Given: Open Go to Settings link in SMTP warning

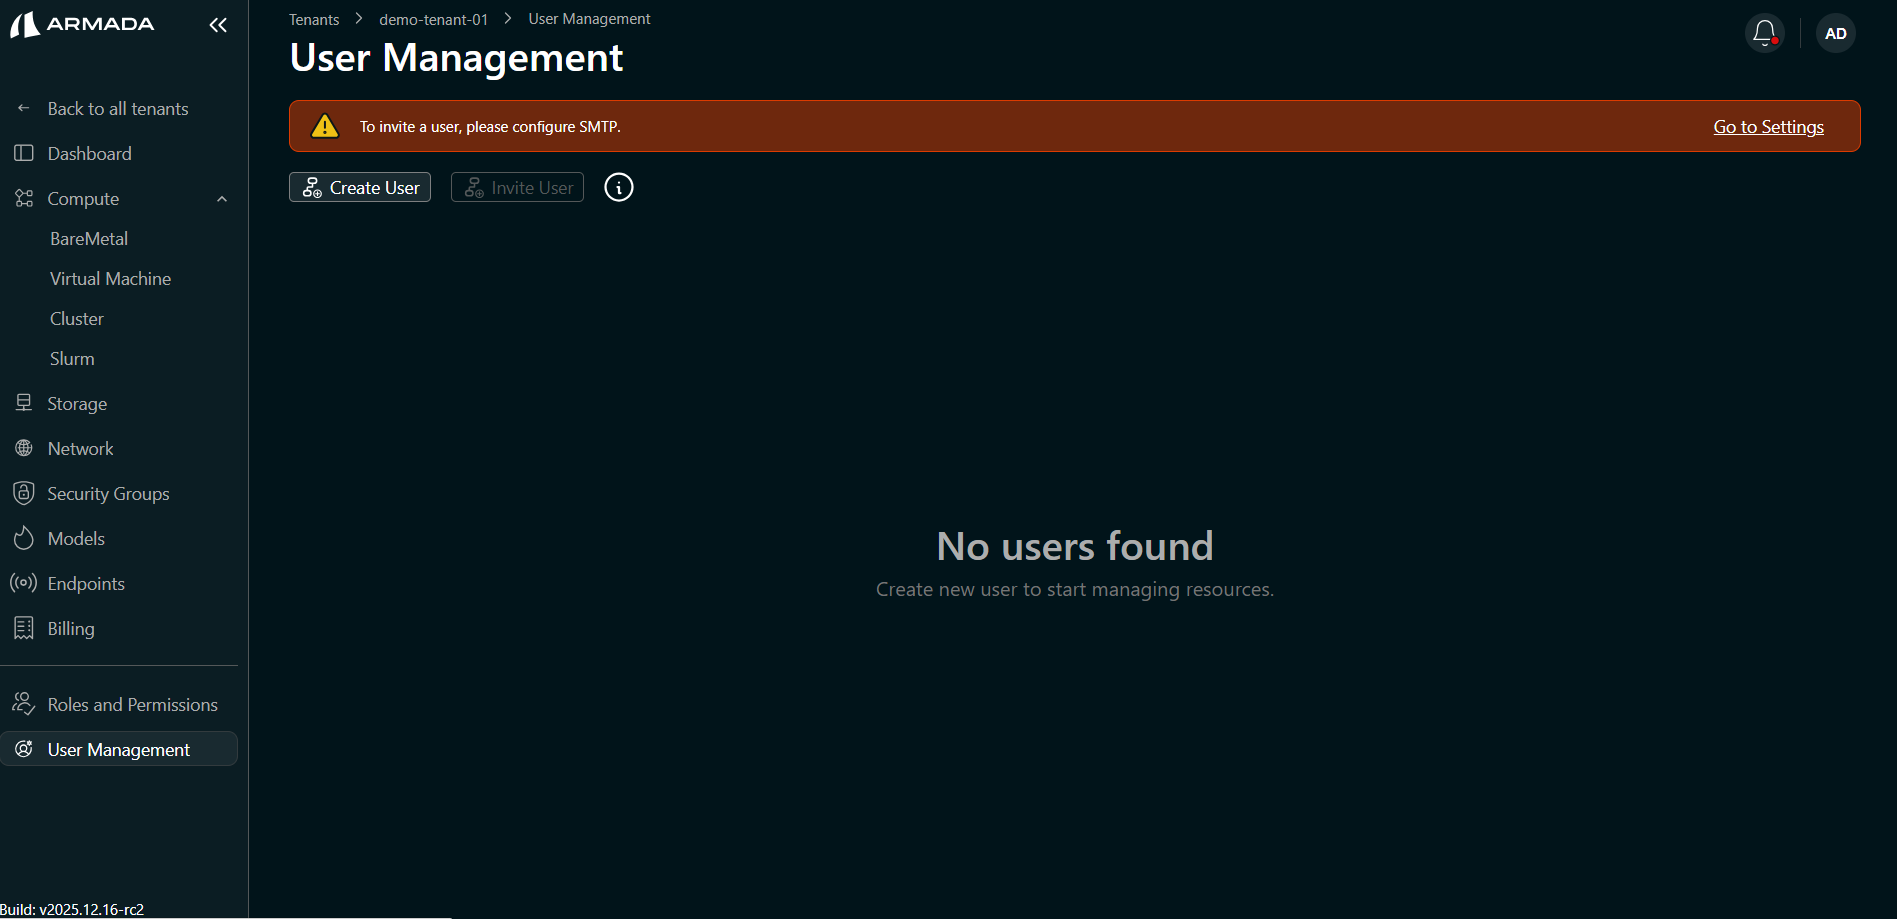Looking at the screenshot, I should (x=1767, y=126).
